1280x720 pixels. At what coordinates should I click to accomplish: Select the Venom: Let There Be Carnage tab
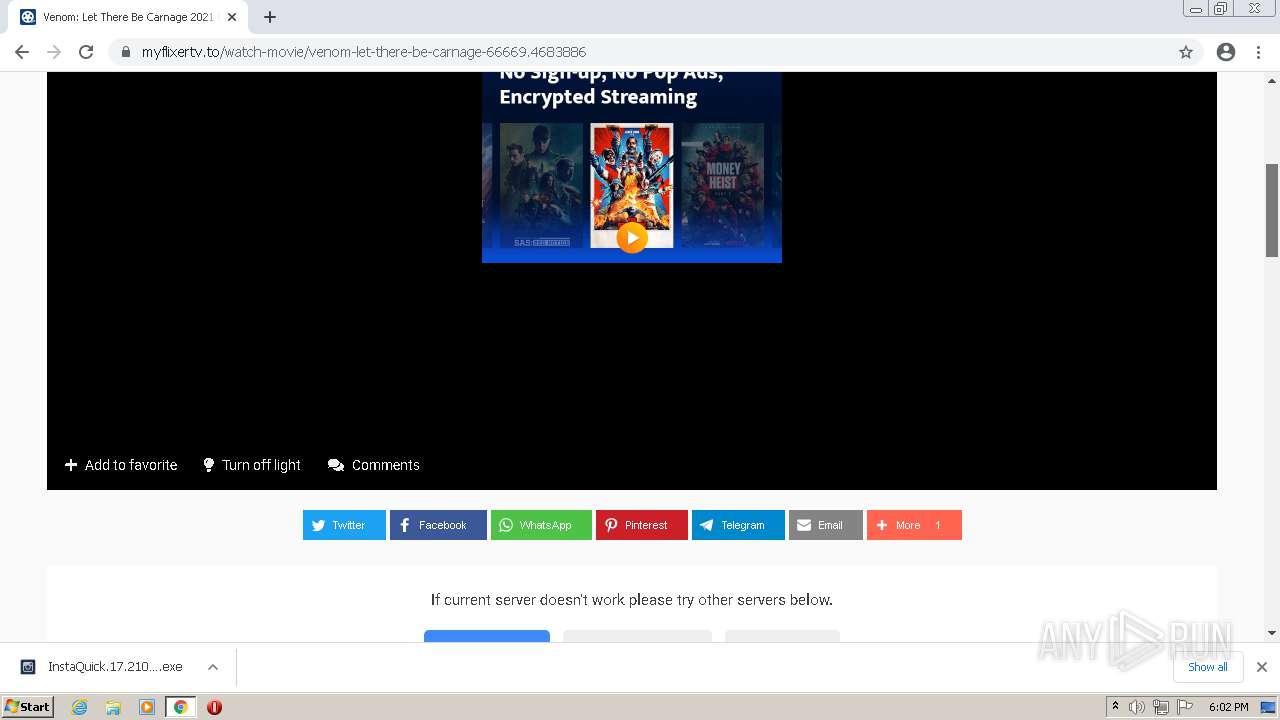128,17
